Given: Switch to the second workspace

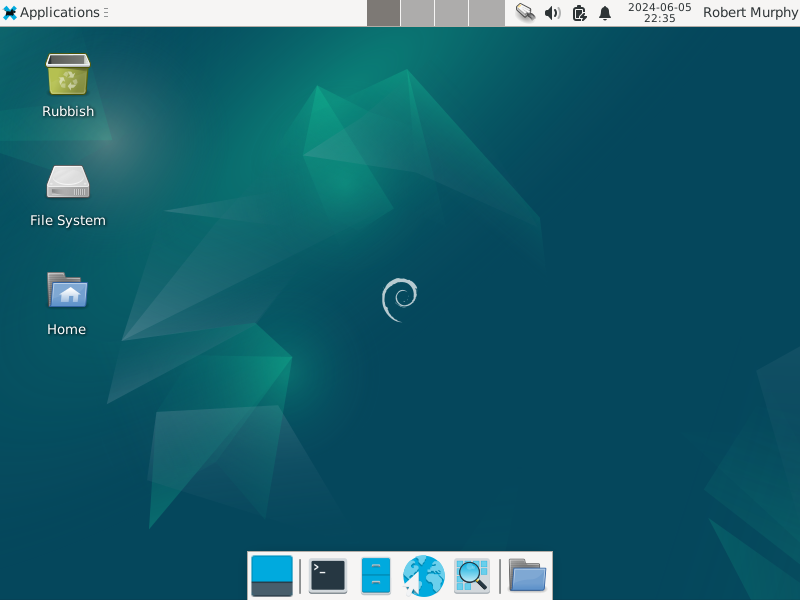Looking at the screenshot, I should coord(417,13).
